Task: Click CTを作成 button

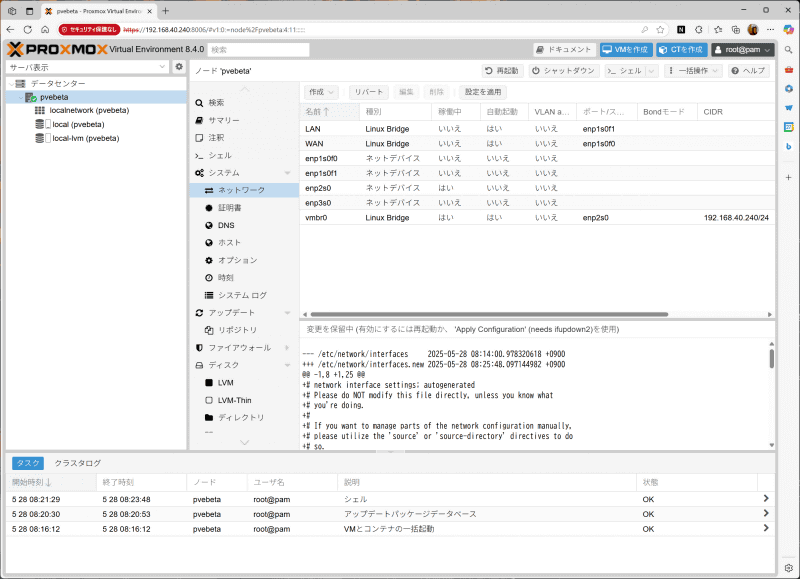Action: point(681,49)
